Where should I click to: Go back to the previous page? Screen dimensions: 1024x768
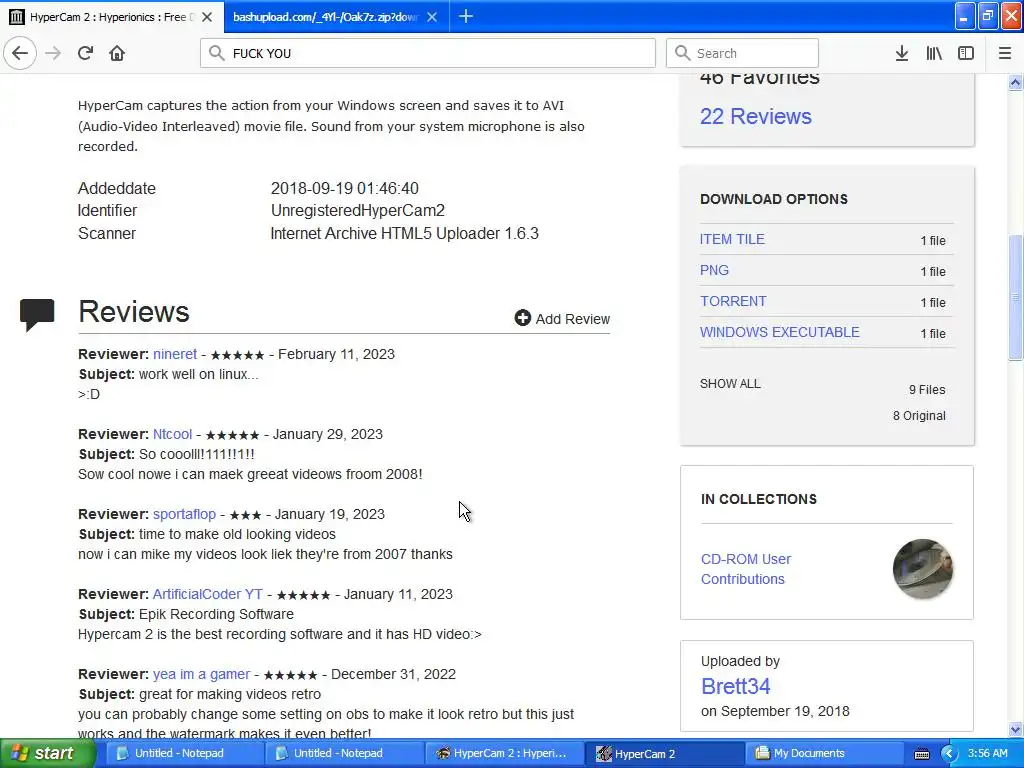point(20,53)
